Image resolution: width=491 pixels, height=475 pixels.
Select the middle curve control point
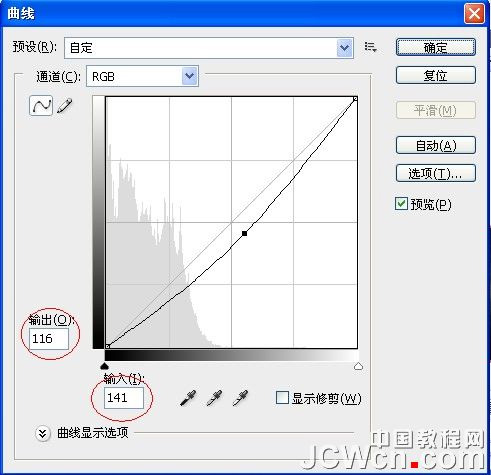click(244, 233)
